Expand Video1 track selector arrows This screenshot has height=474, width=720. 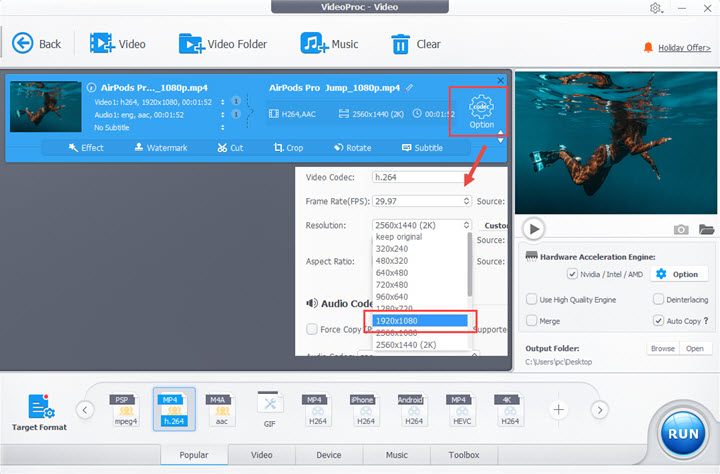(223, 102)
